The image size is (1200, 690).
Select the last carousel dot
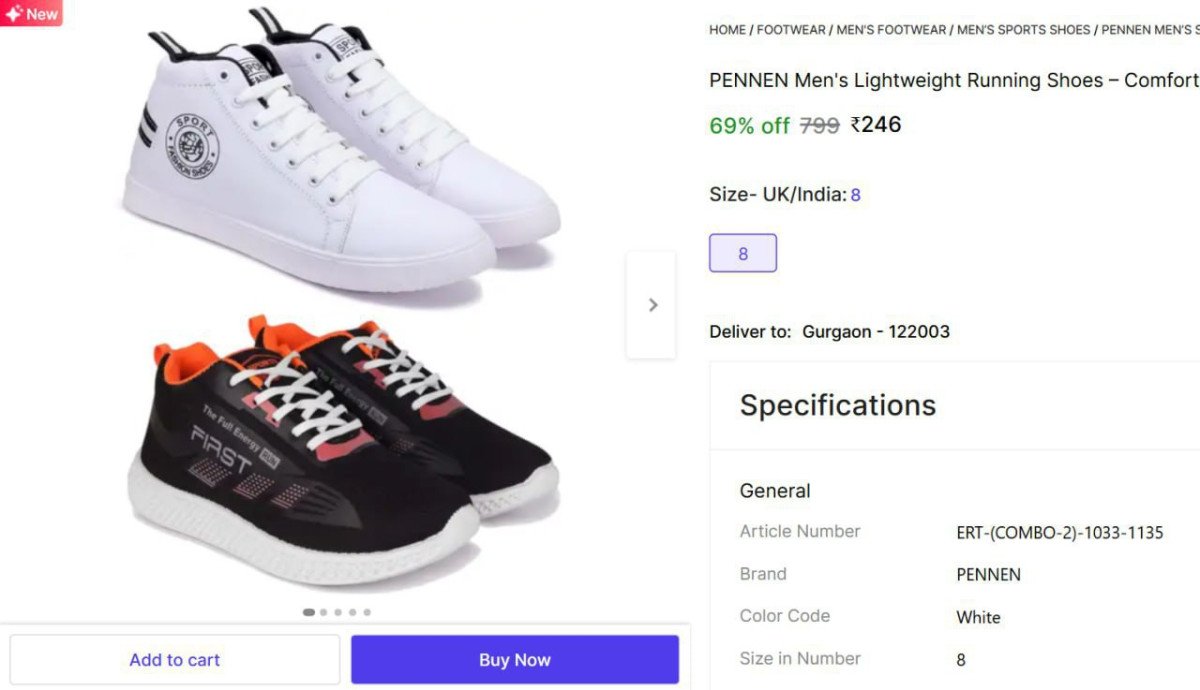367,612
